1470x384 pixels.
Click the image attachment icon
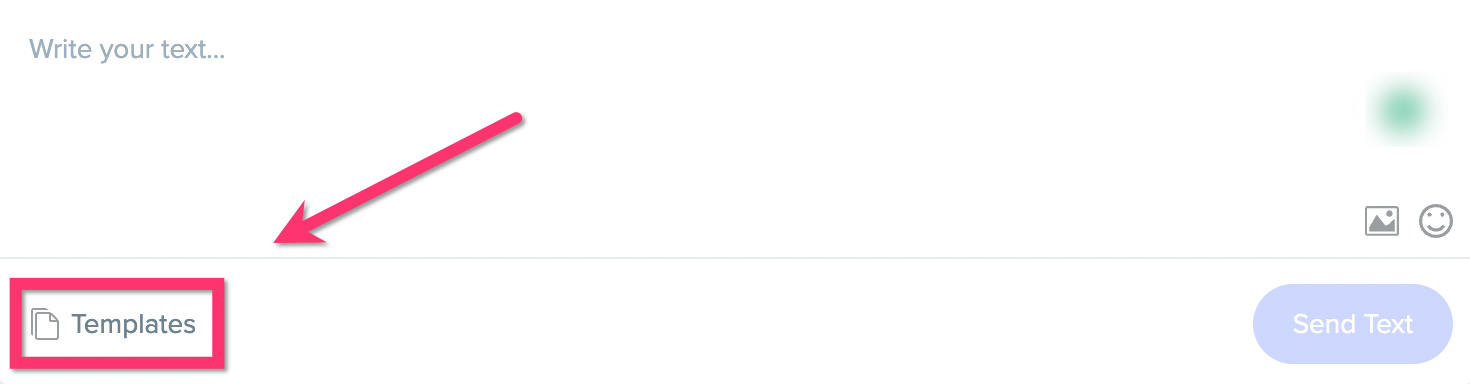click(x=1382, y=221)
